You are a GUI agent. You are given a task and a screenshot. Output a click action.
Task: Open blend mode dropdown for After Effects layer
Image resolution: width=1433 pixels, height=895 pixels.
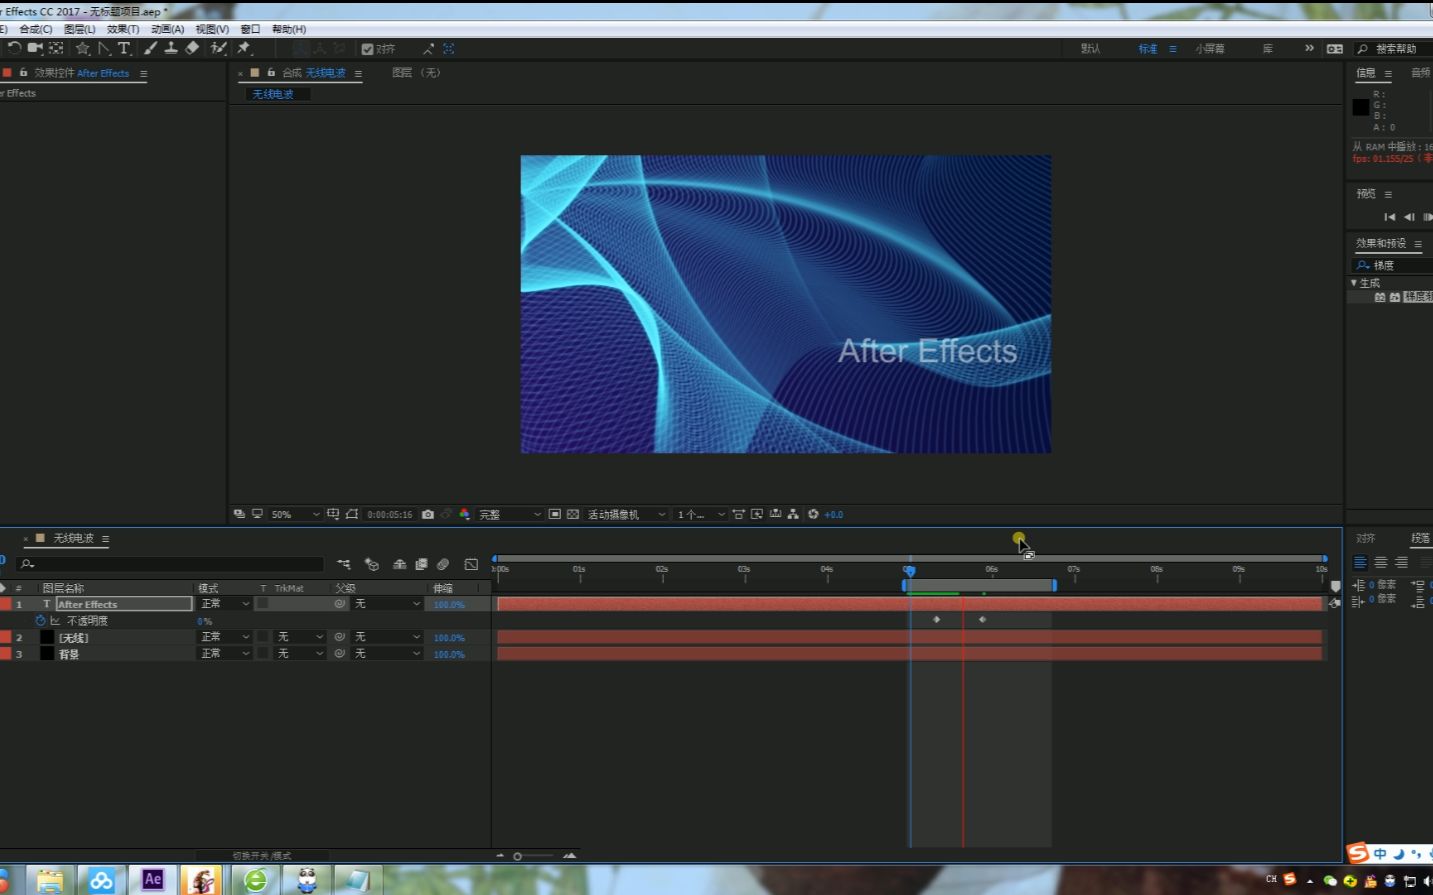pyautogui.click(x=225, y=604)
